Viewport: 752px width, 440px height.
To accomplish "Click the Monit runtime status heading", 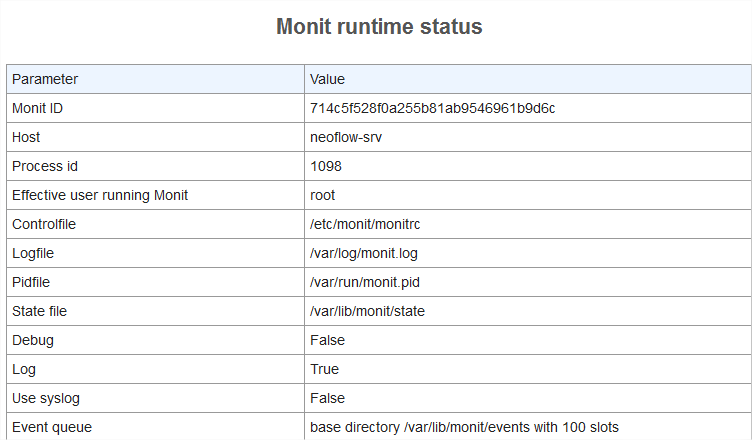I will click(x=379, y=27).
